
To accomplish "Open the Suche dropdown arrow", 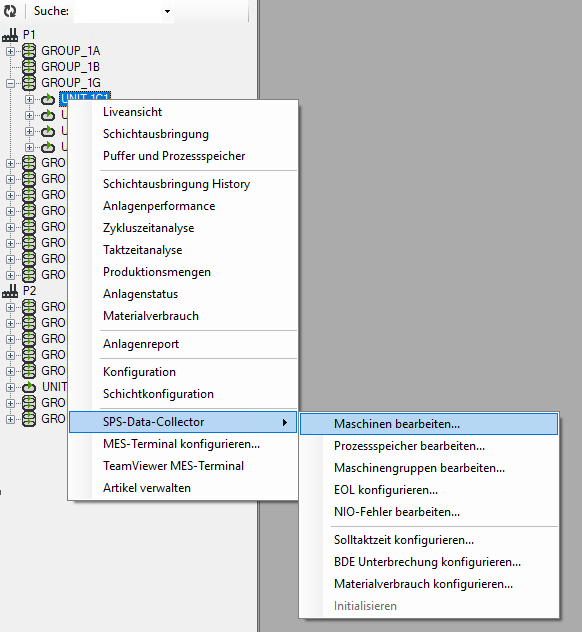I will point(167,11).
